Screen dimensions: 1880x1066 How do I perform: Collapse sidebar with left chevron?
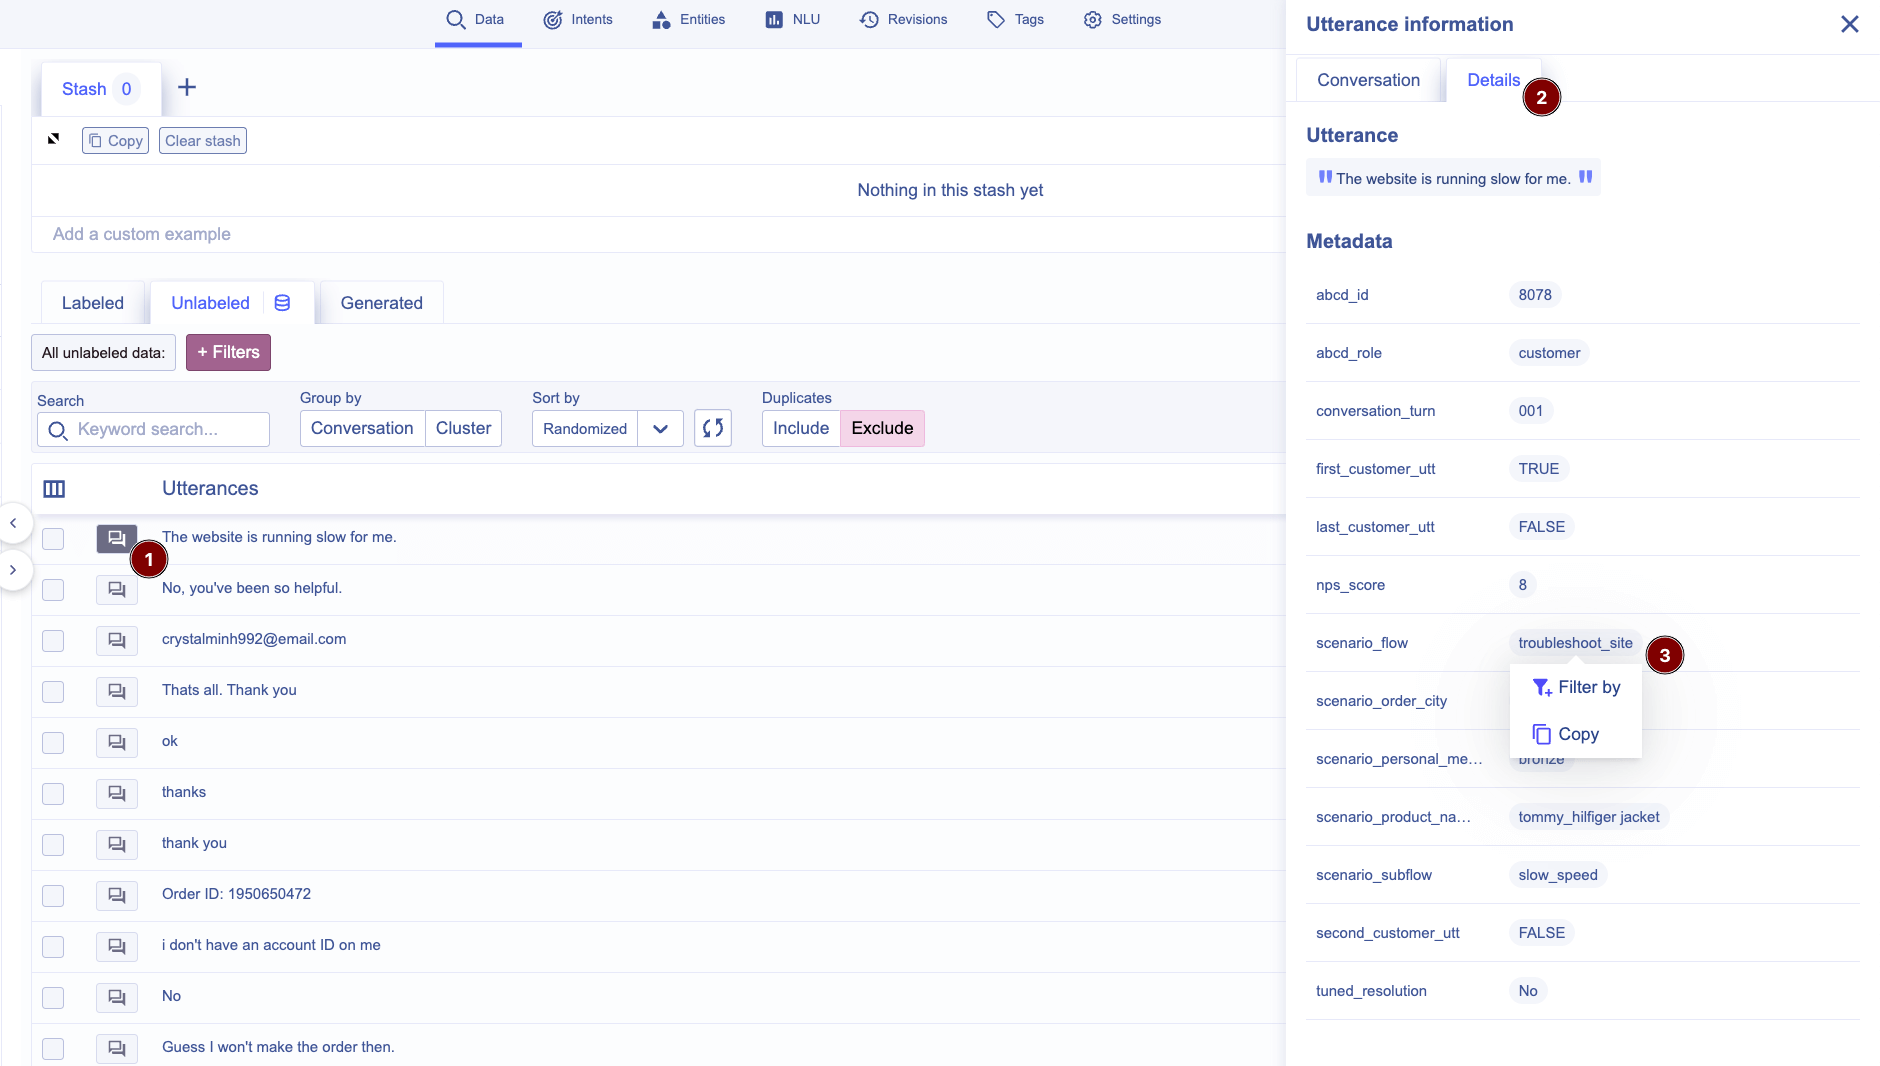pos(13,523)
